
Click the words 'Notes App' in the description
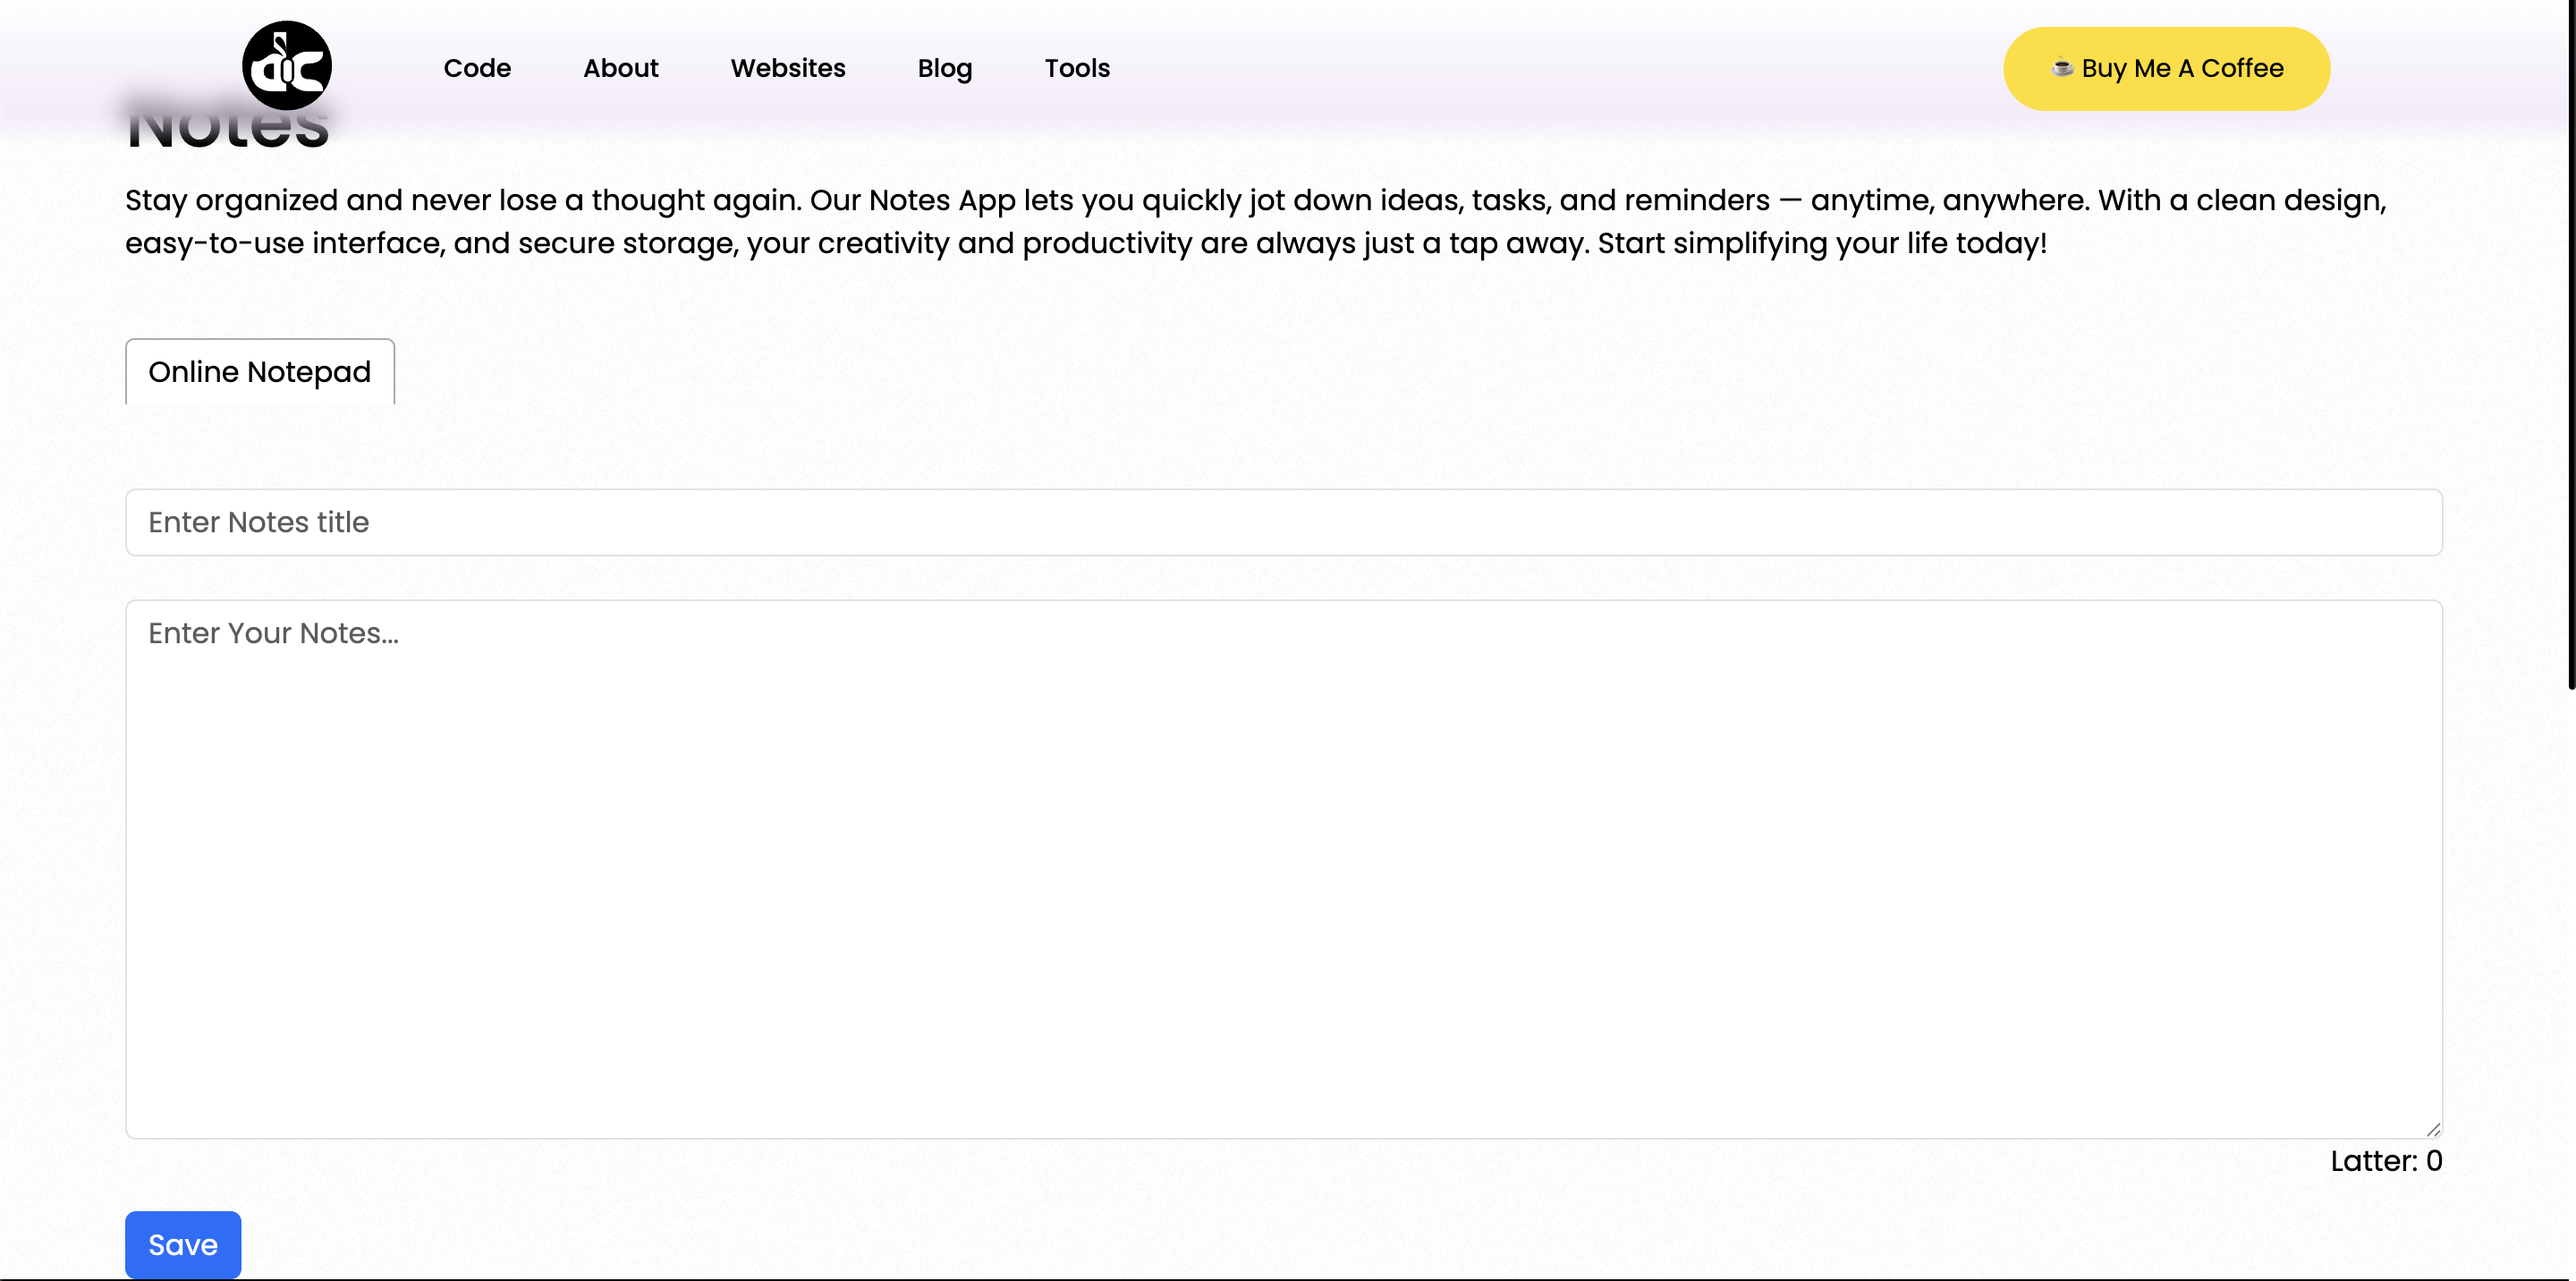tap(942, 200)
